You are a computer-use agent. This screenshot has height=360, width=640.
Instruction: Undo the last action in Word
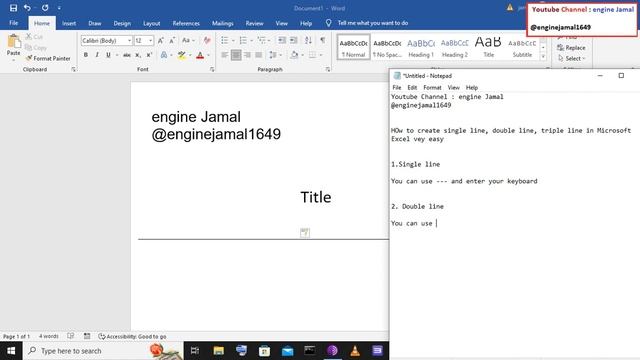(x=27, y=8)
